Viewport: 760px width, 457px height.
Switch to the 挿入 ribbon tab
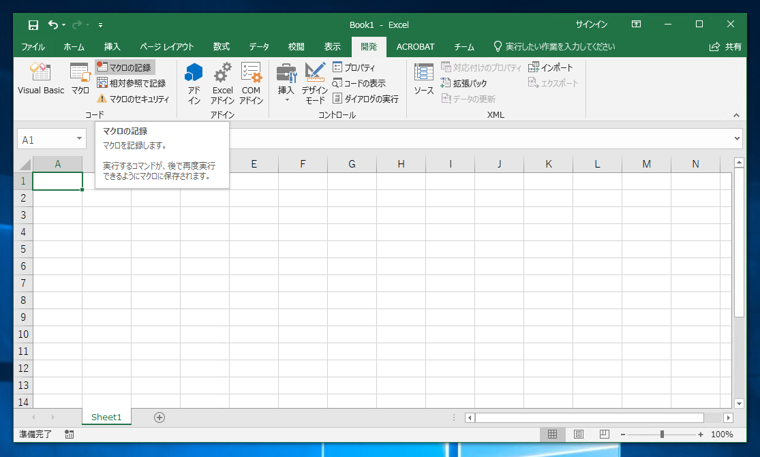point(112,47)
